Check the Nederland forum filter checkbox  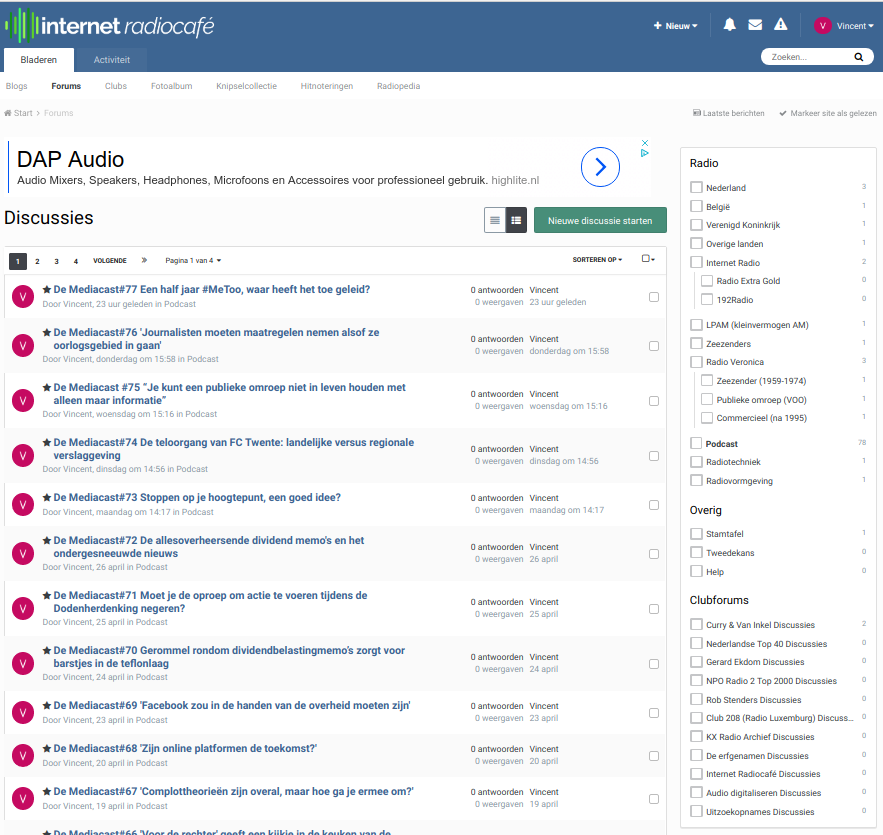point(696,188)
